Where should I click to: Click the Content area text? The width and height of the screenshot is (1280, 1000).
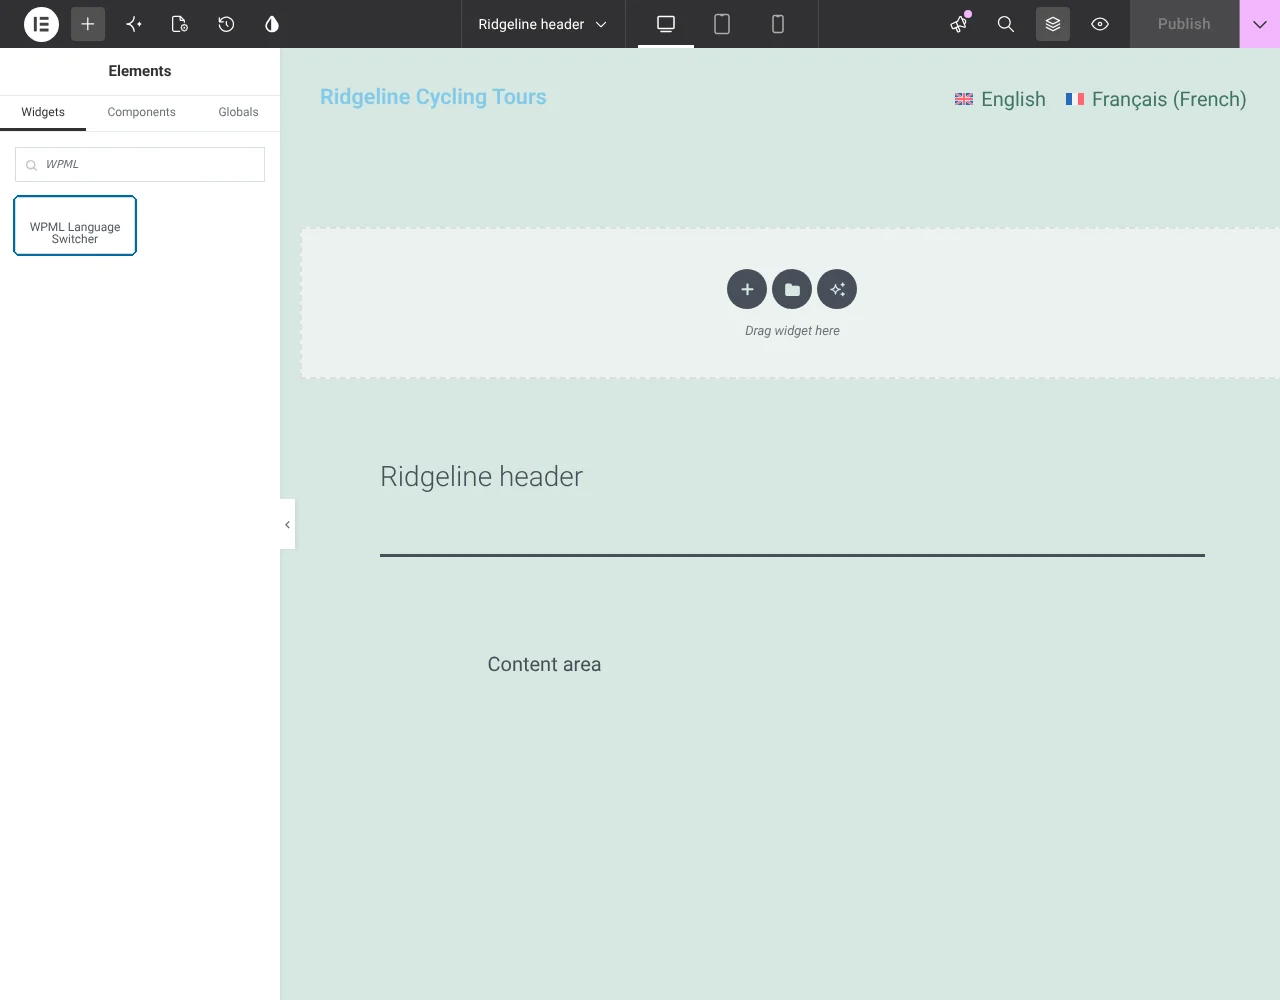pyautogui.click(x=544, y=664)
